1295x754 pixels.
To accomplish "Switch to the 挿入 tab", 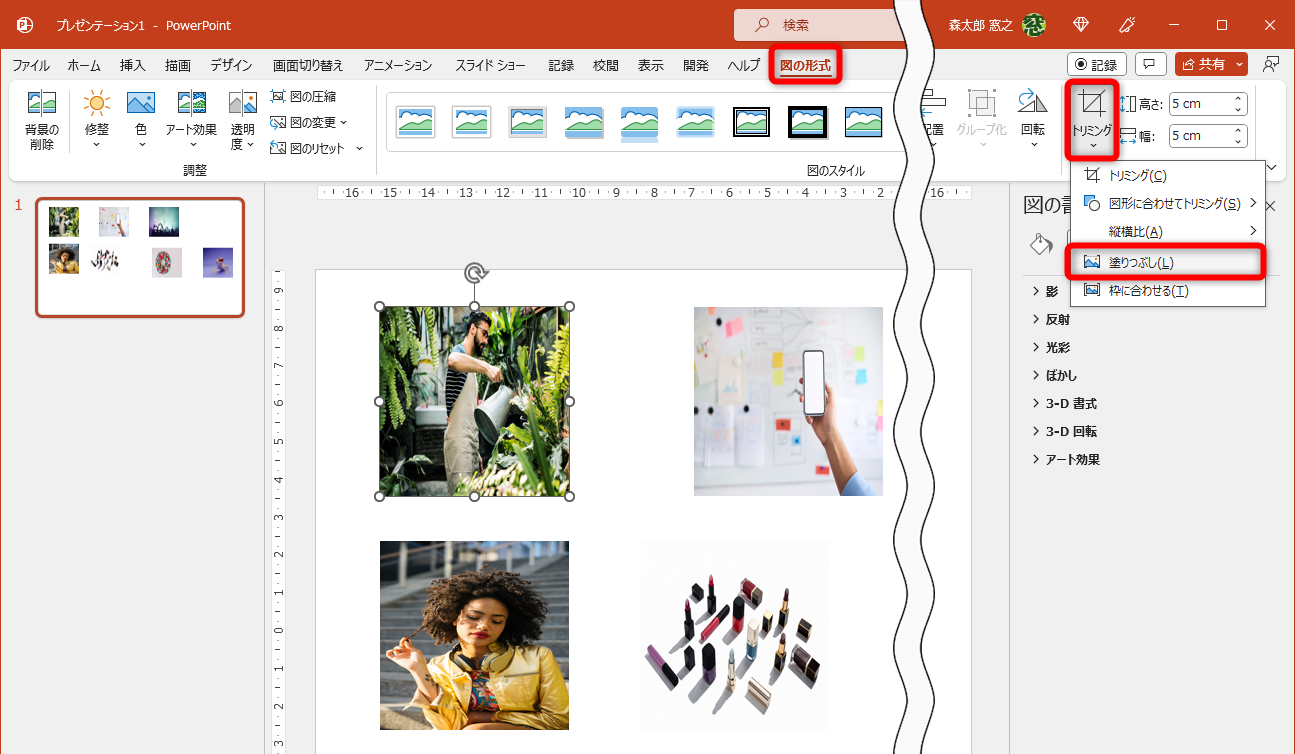I will (133, 65).
